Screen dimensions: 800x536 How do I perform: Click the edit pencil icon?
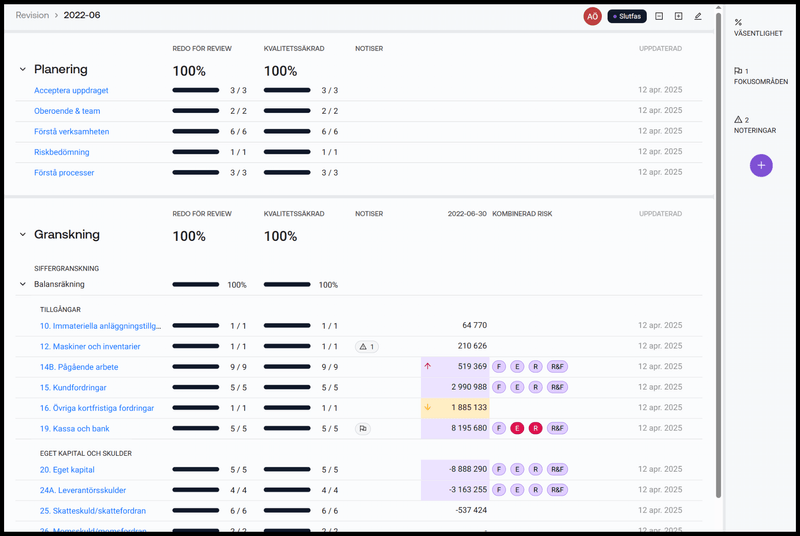coord(698,16)
